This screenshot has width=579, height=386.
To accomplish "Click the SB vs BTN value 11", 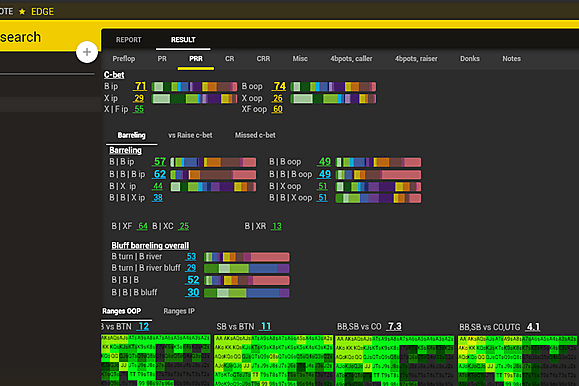I will click(x=265, y=327).
